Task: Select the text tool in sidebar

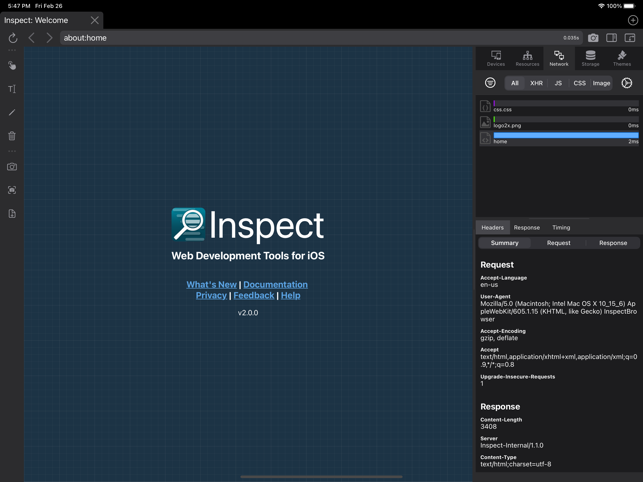Action: tap(12, 89)
